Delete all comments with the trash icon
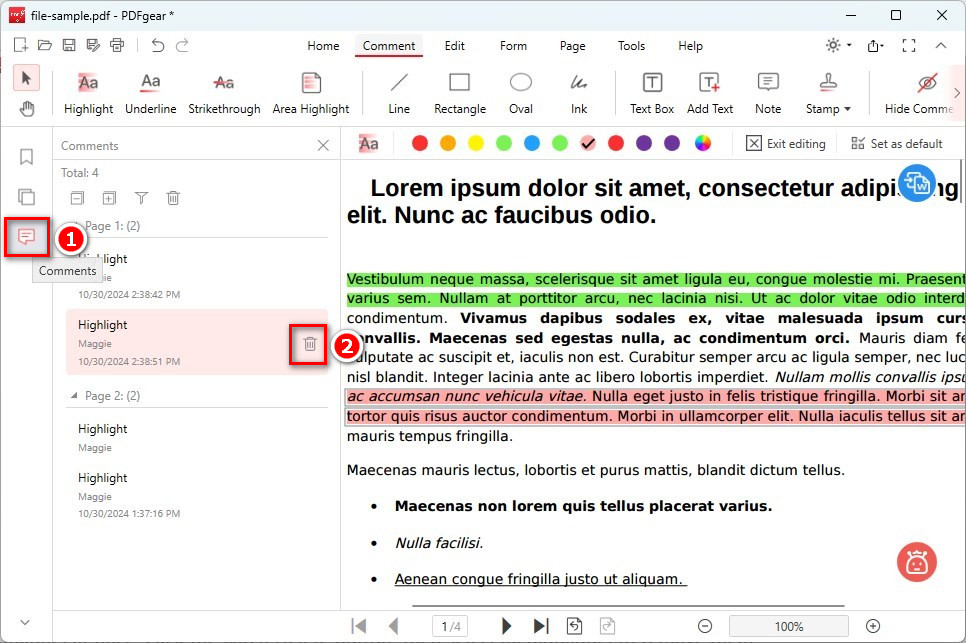This screenshot has width=966, height=643. (173, 198)
